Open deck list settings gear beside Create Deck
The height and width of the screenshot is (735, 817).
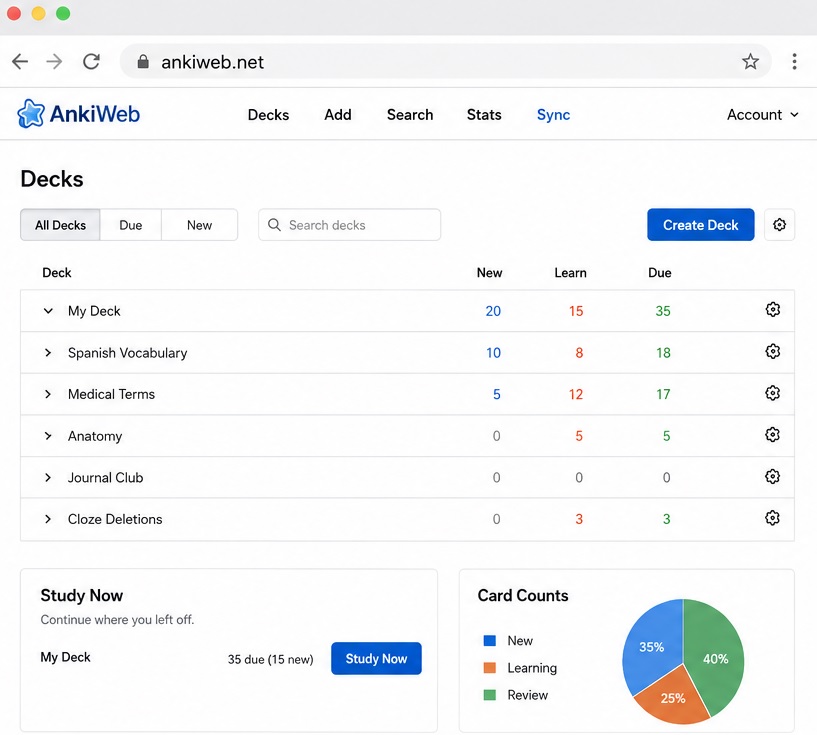point(779,225)
